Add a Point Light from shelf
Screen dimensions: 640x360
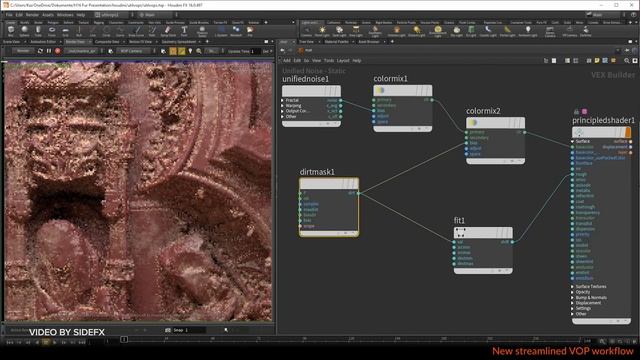(322, 31)
